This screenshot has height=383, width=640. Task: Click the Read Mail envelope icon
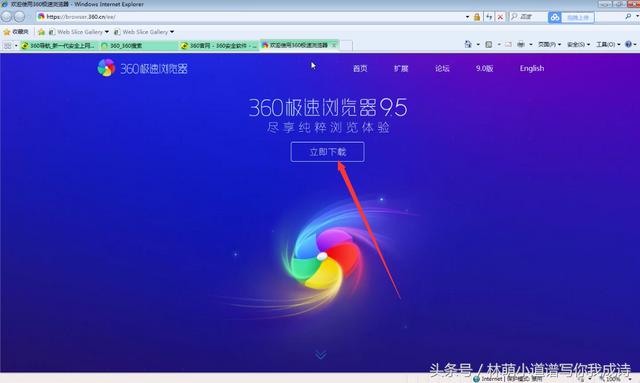[508, 44]
